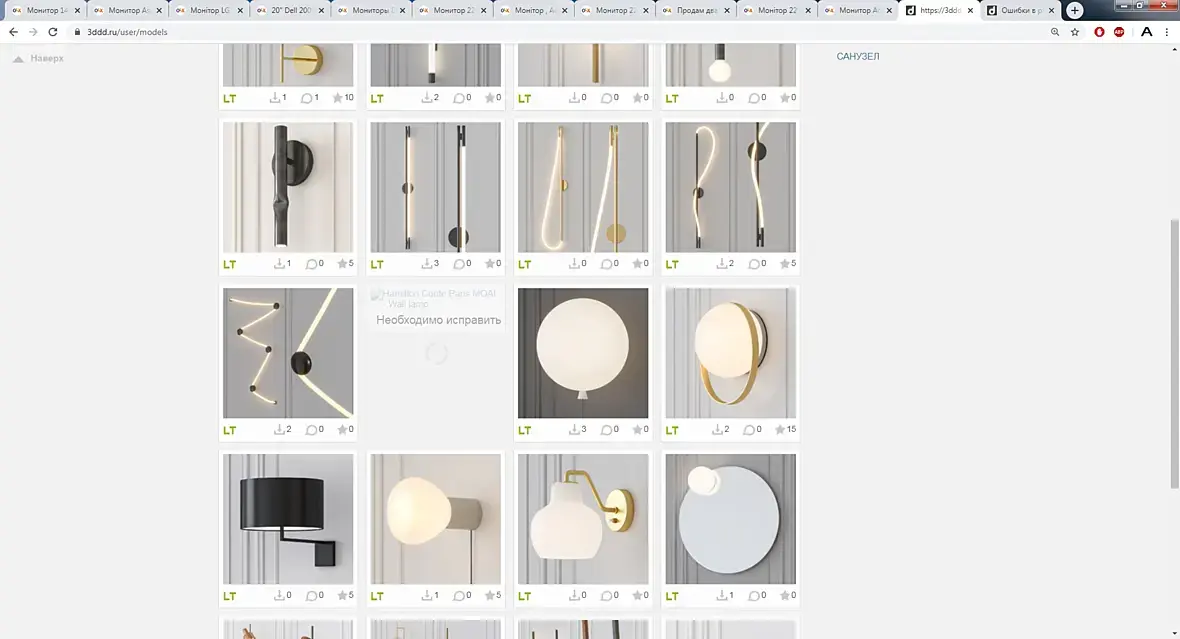Click star icon on the white bell brass sconce card
Image resolution: width=1180 pixels, height=639 pixels.
coord(637,595)
